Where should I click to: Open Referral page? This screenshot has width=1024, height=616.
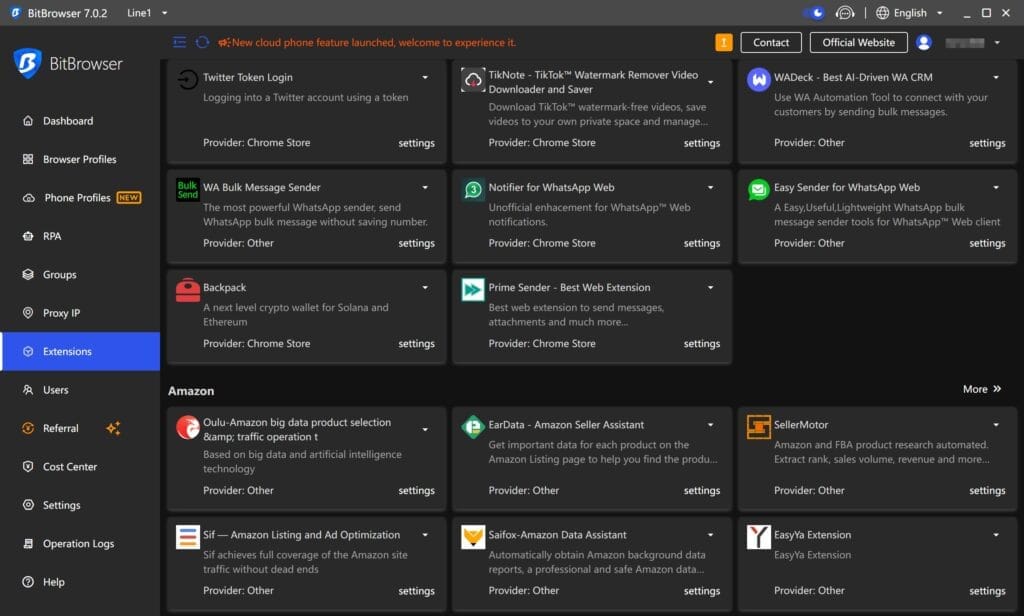point(80,428)
